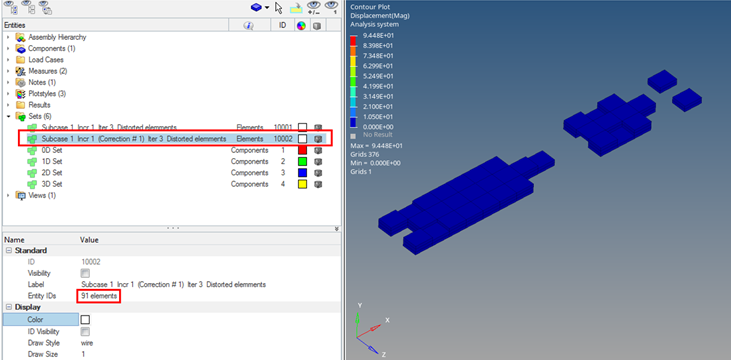The height and width of the screenshot is (360, 731).
Task: Toggle the display style icon of 3D Set row
Action: (318, 184)
